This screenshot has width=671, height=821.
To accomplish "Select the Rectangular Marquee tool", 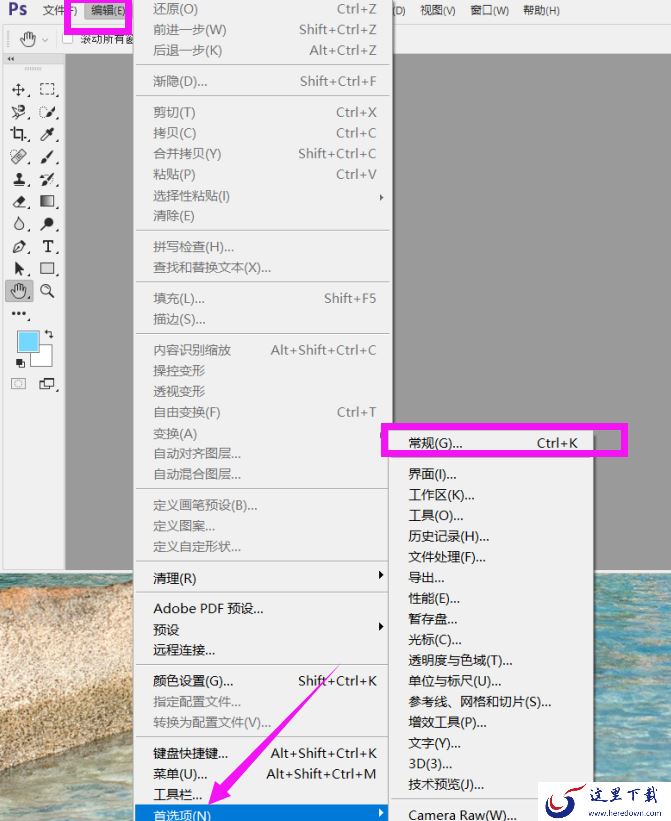I will (47, 90).
